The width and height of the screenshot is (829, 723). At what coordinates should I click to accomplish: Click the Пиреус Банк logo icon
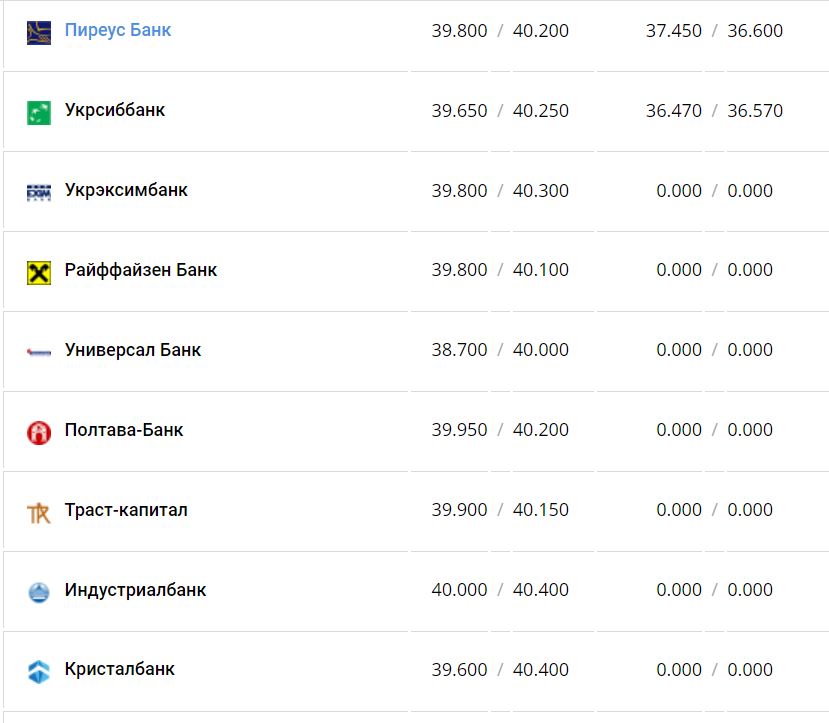(39, 32)
